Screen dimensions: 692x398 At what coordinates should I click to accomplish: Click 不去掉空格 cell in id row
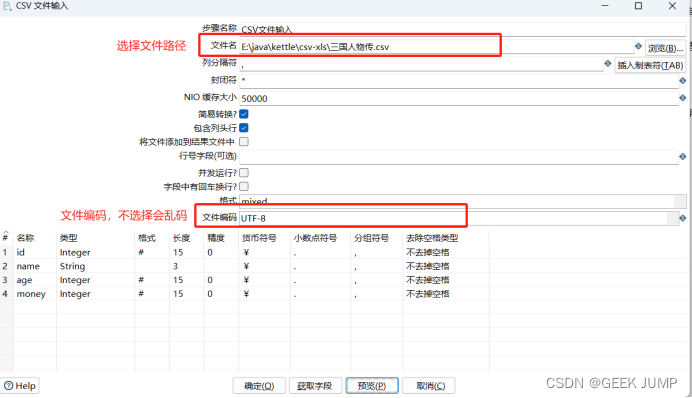(x=445, y=252)
